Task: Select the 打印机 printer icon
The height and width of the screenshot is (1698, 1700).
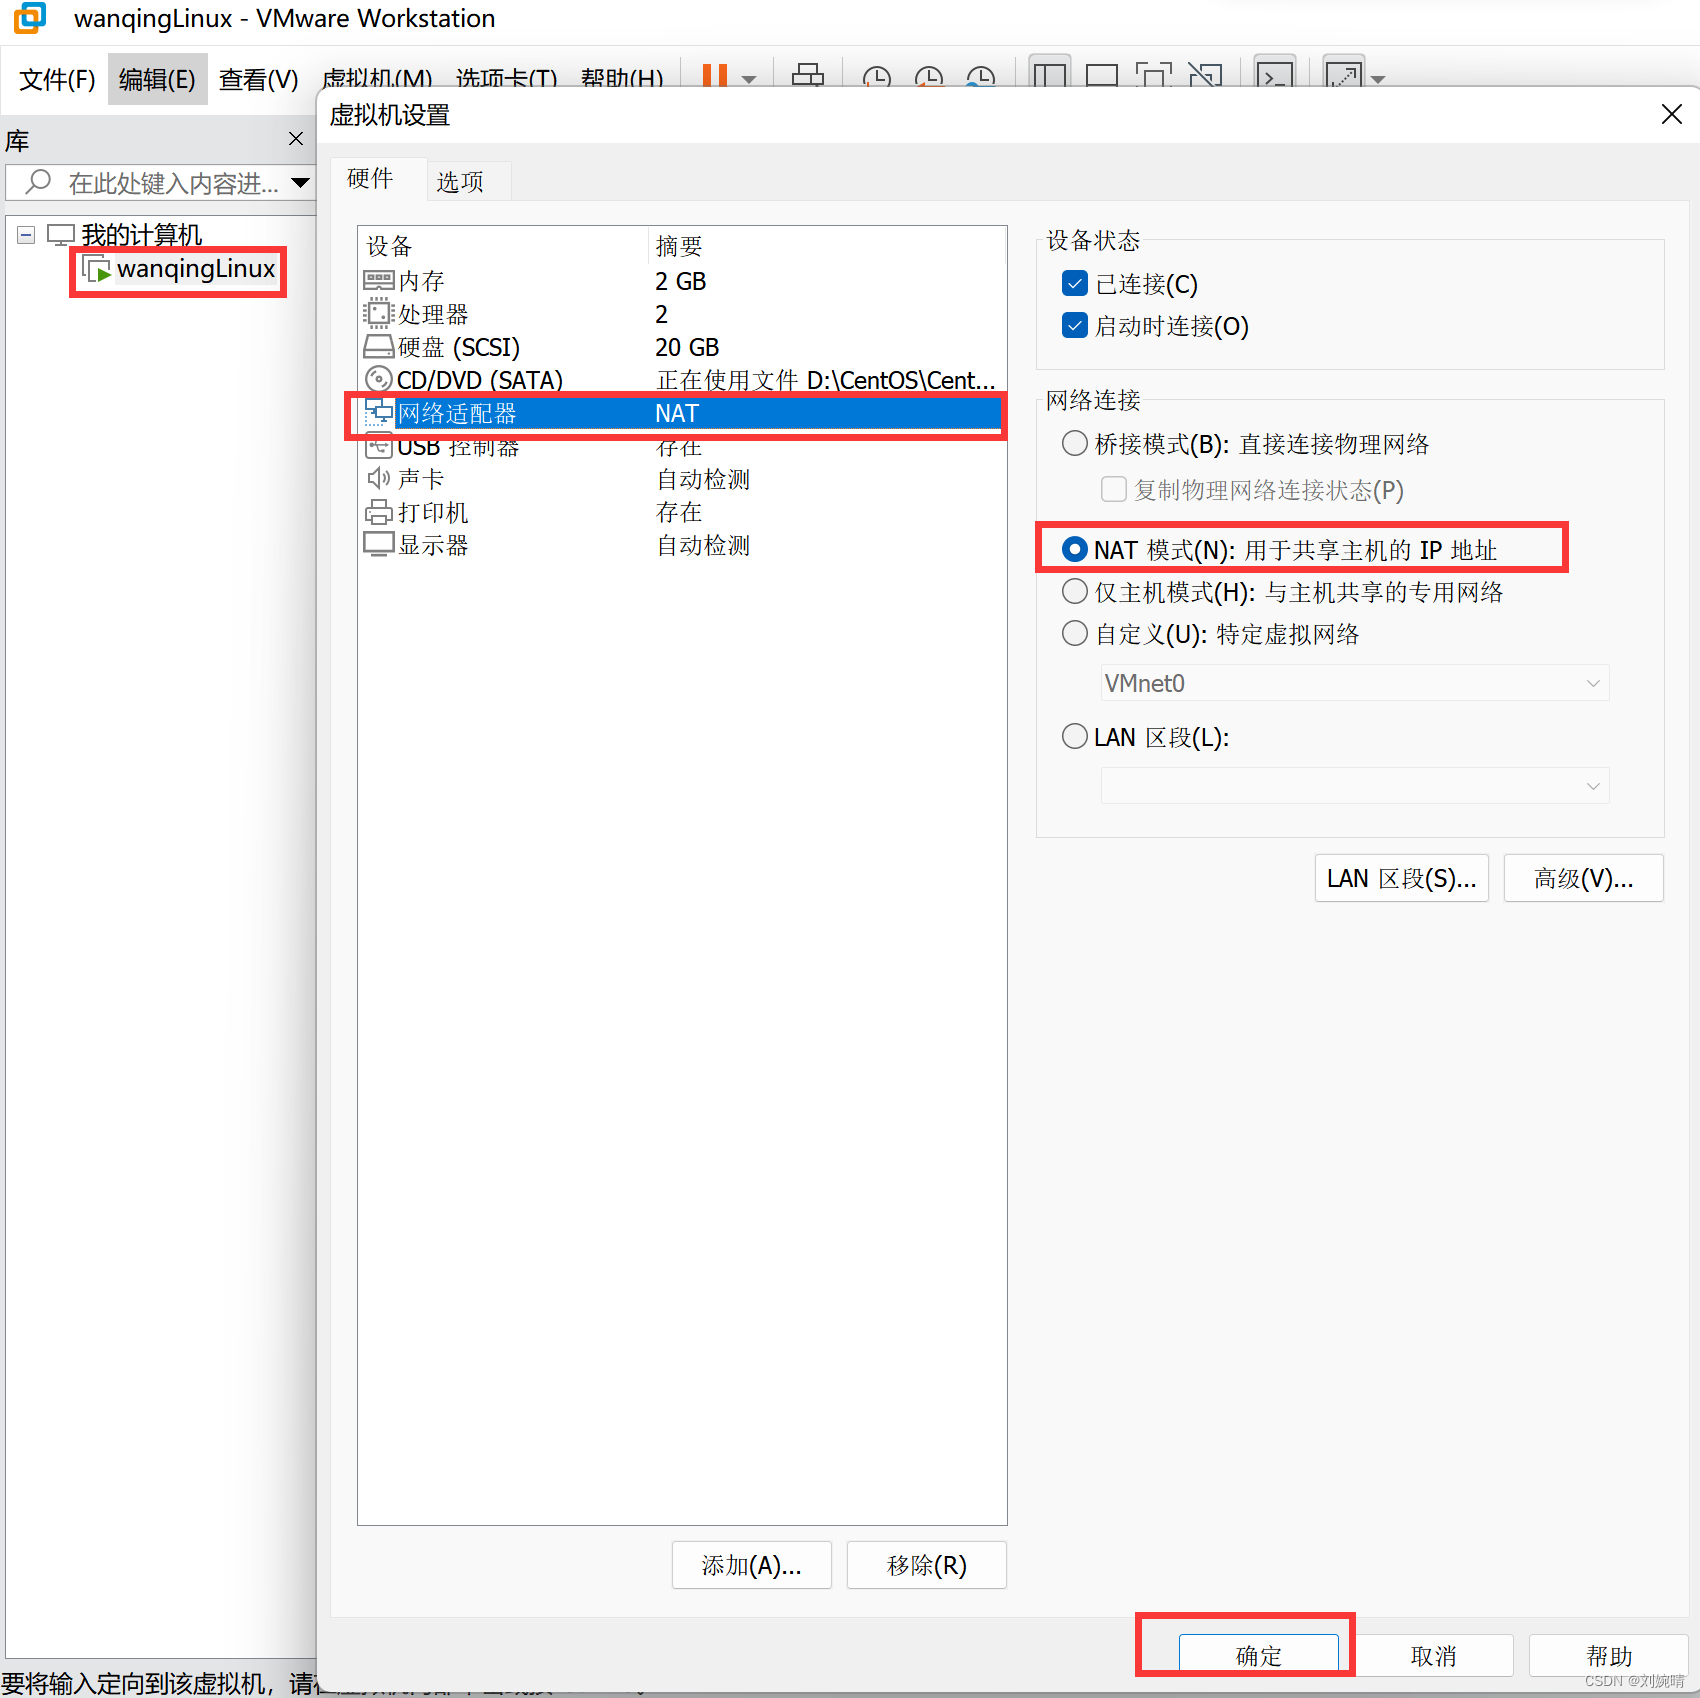Action: (x=379, y=512)
